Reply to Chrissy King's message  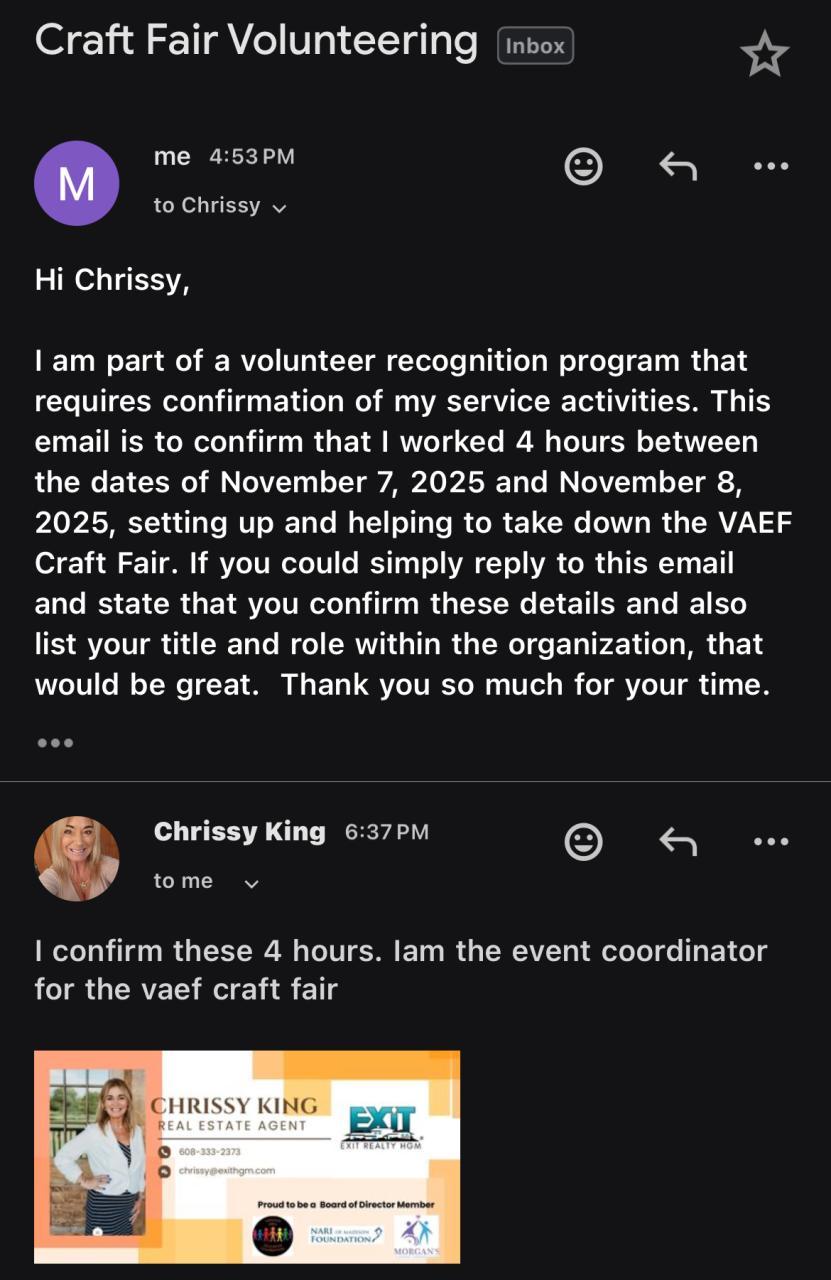(x=678, y=842)
